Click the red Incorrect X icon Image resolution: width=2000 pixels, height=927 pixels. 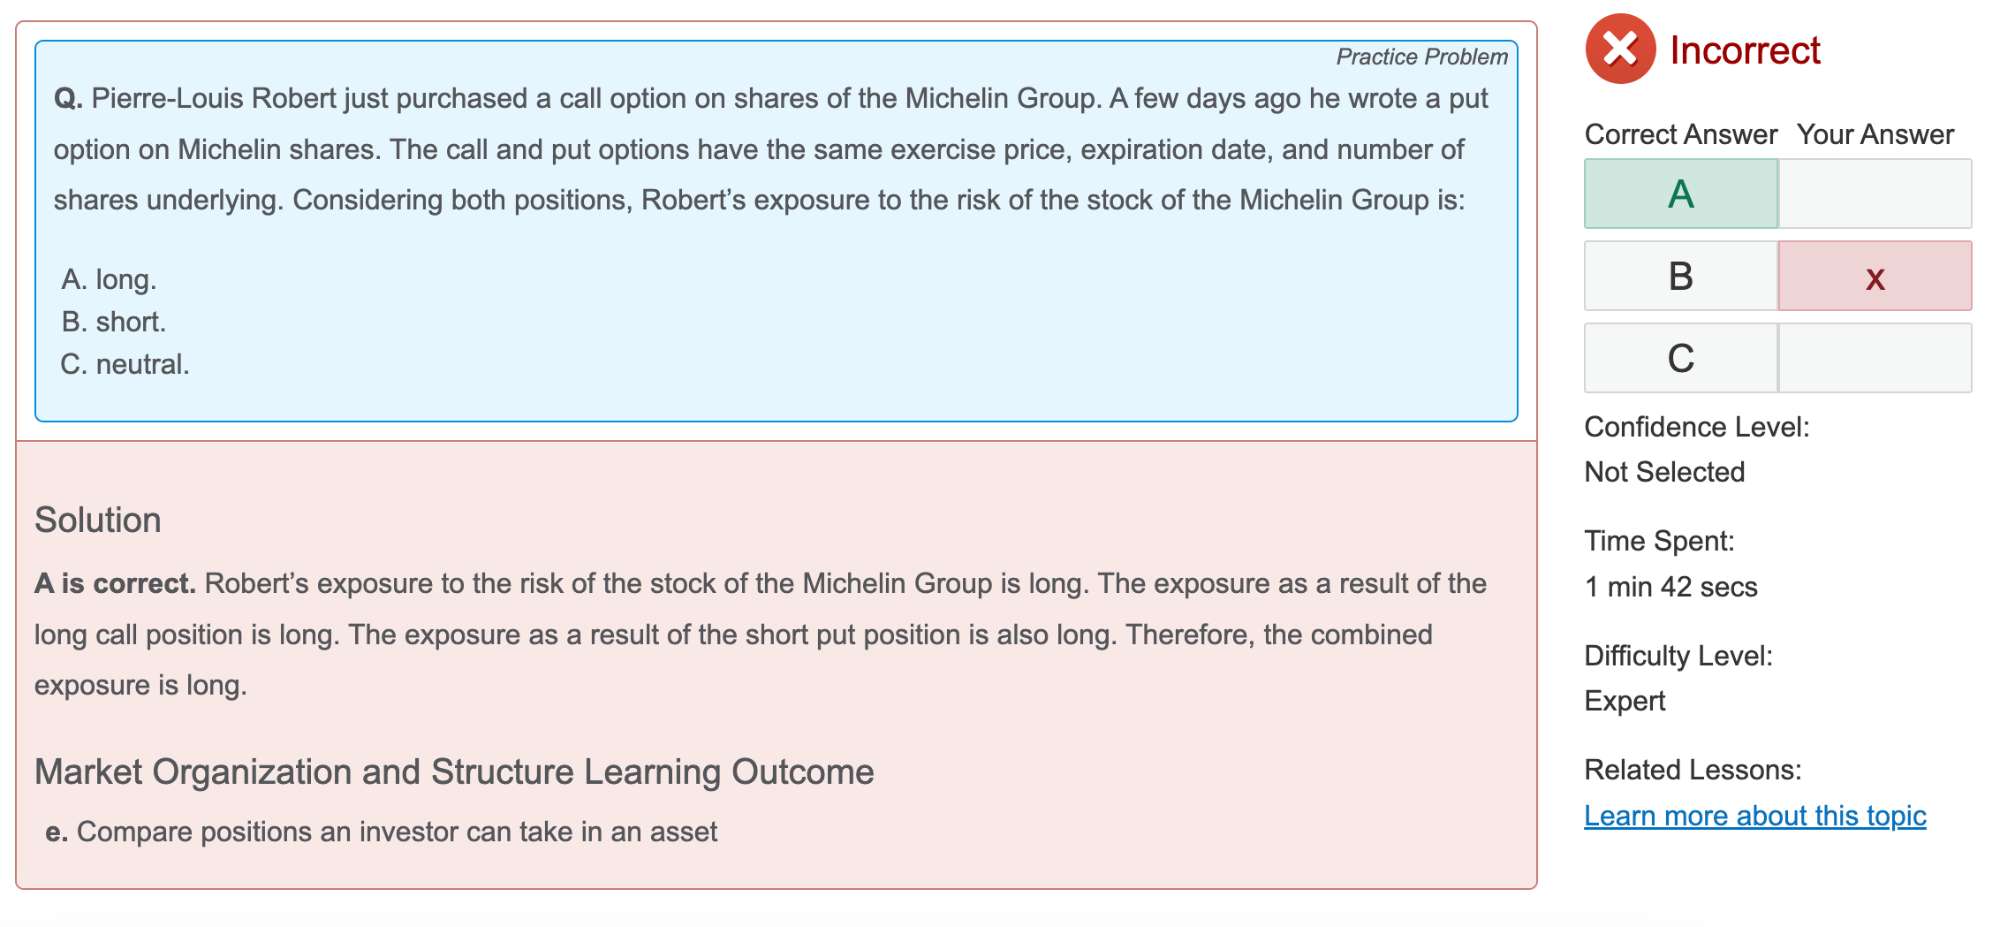click(x=1620, y=49)
